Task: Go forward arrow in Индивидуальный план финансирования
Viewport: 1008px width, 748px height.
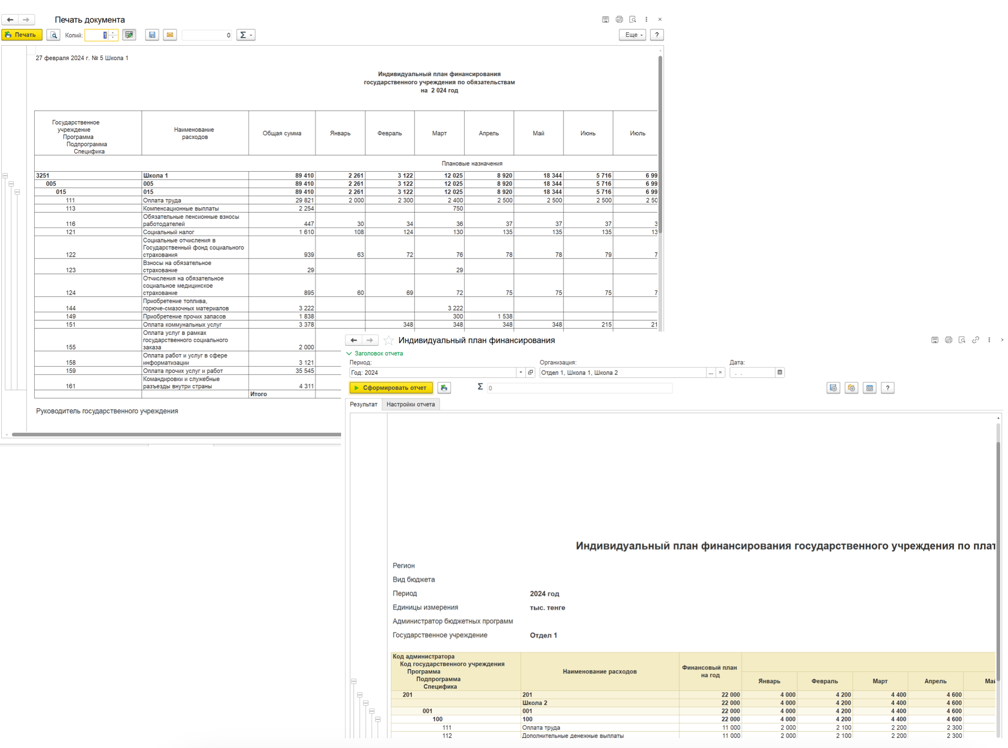Action: [x=370, y=340]
